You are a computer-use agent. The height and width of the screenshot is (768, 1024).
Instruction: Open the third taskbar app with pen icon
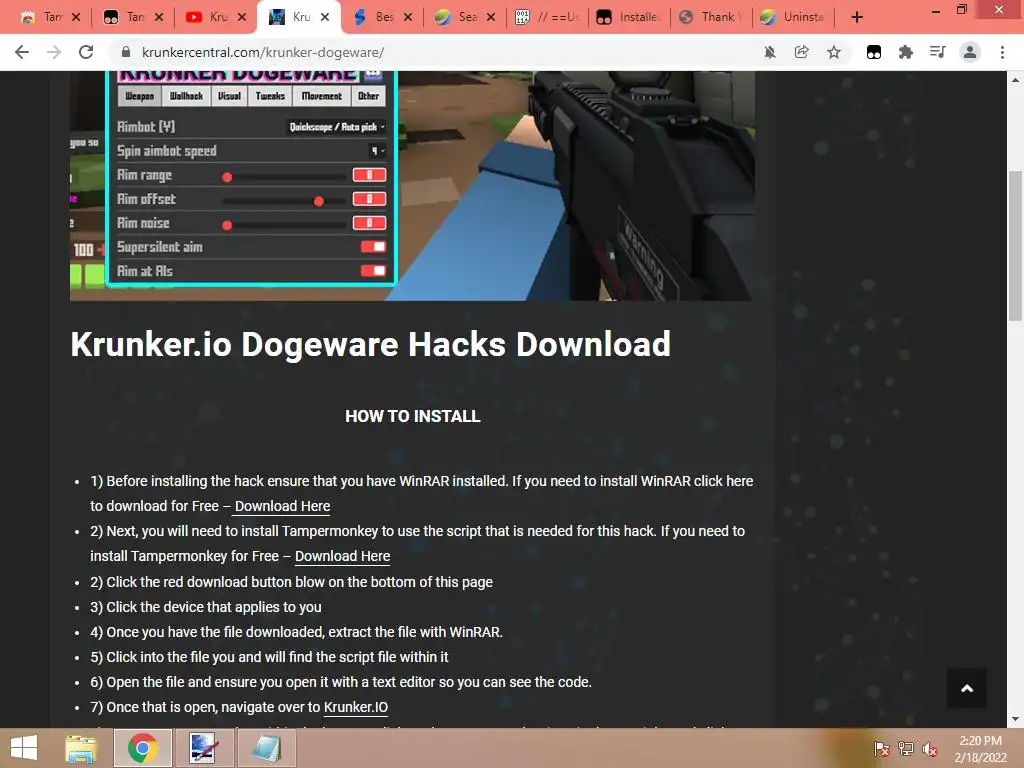point(204,748)
